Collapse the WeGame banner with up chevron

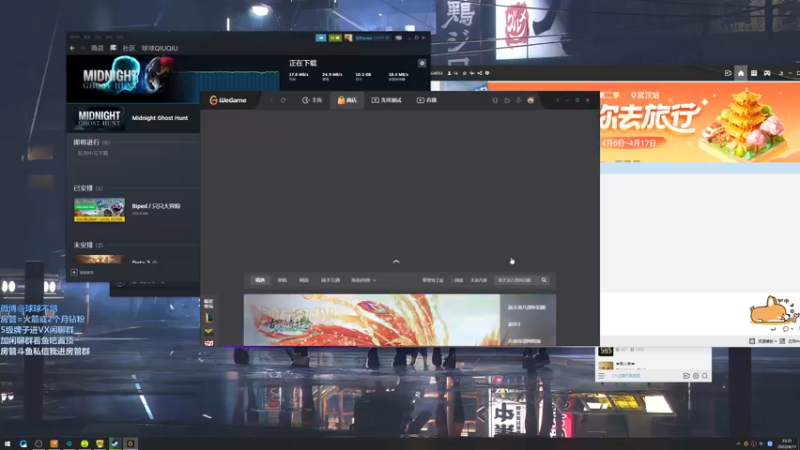tap(396, 261)
